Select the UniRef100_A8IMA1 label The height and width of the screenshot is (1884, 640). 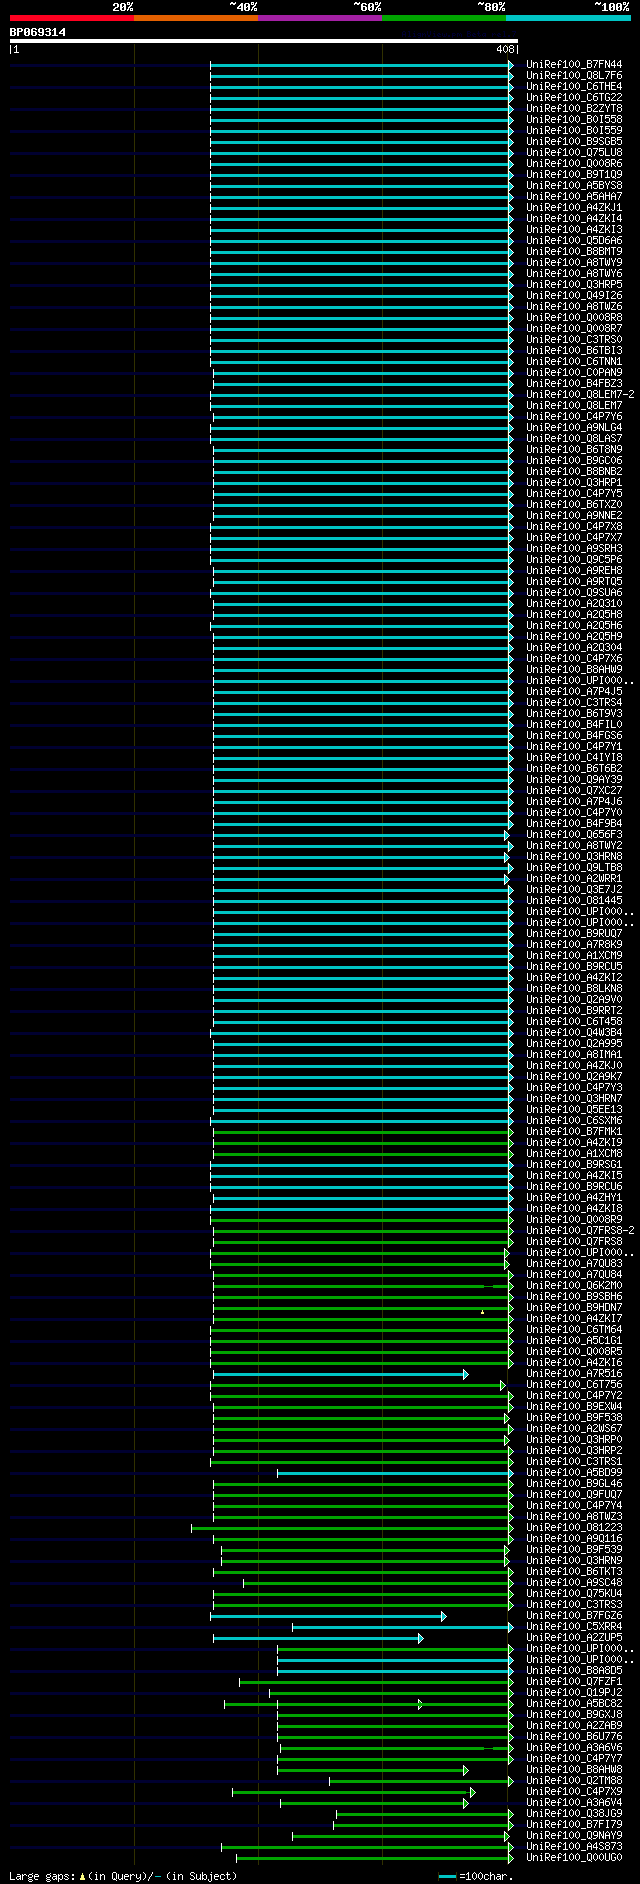[x=574, y=1055]
